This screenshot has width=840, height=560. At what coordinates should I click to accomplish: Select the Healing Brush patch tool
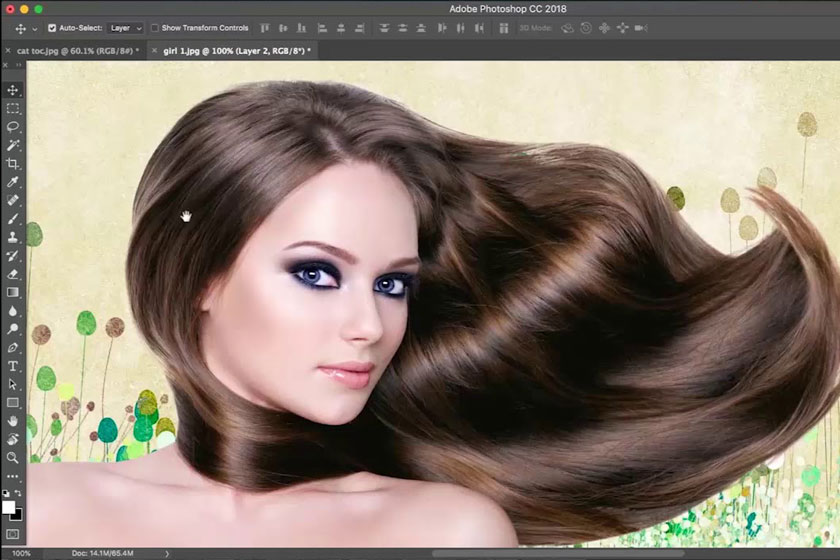point(13,200)
